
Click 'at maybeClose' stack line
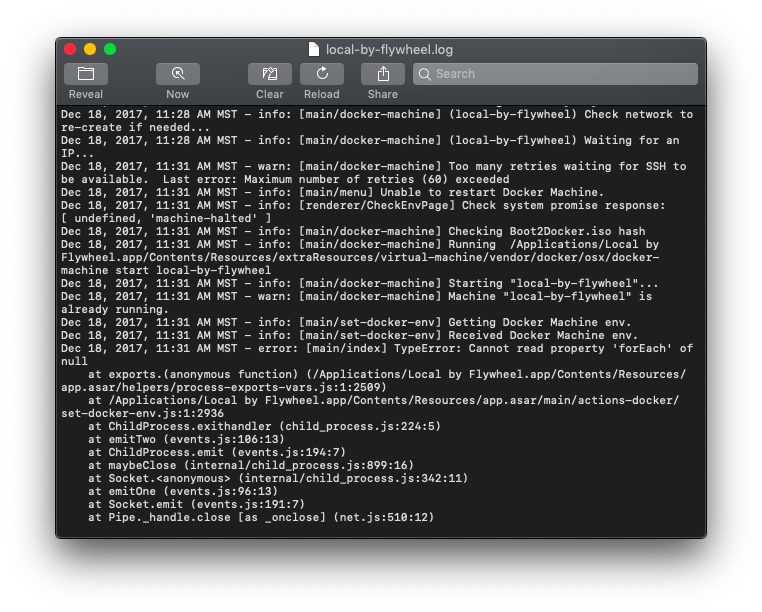(251, 466)
